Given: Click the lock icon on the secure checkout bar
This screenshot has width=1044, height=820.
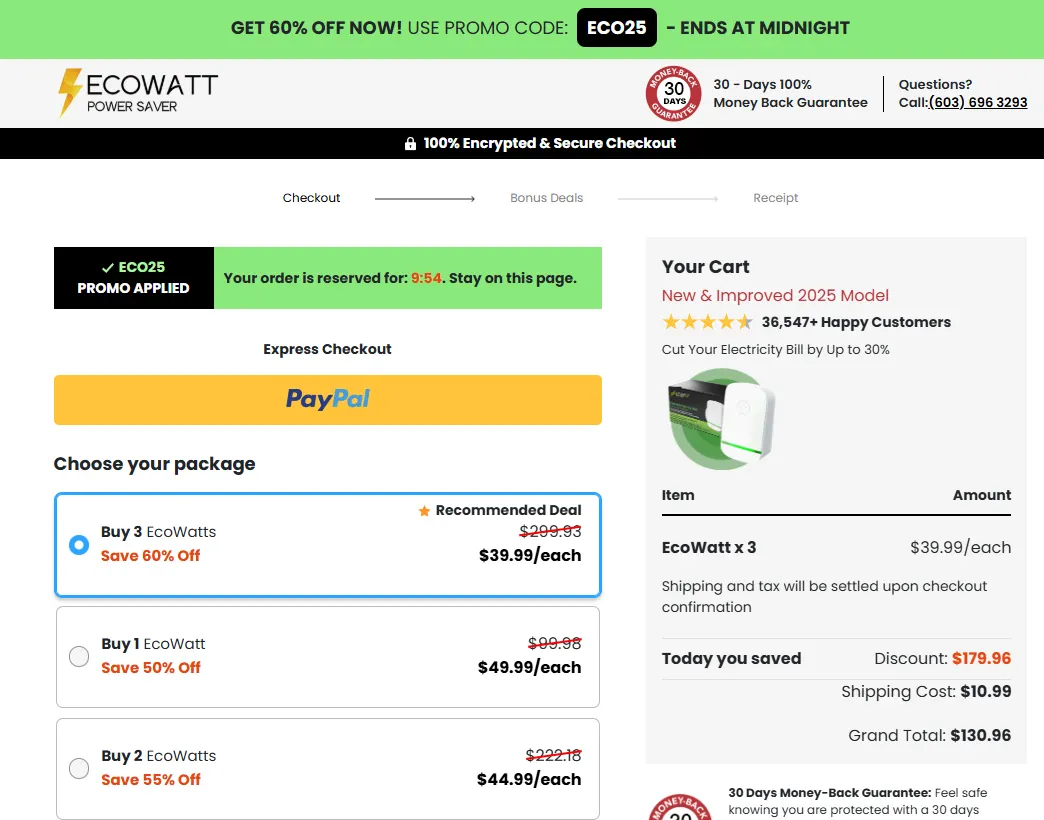Looking at the screenshot, I should [410, 143].
